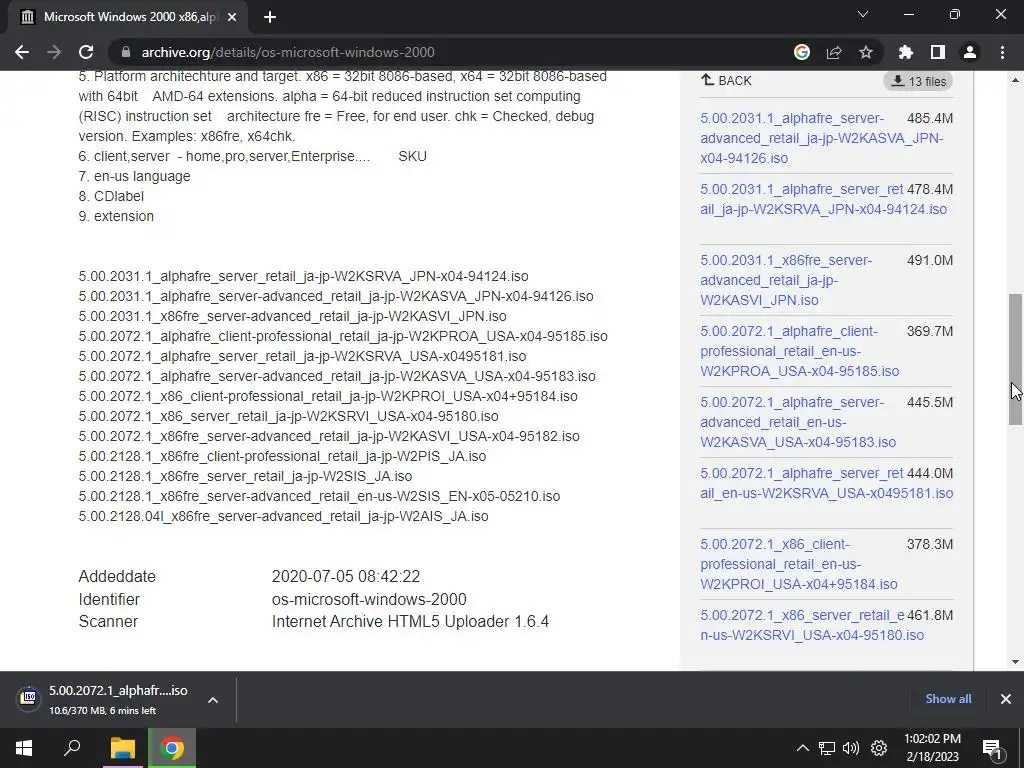
Task: Bookmark this page with star icon
Action: click(866, 52)
